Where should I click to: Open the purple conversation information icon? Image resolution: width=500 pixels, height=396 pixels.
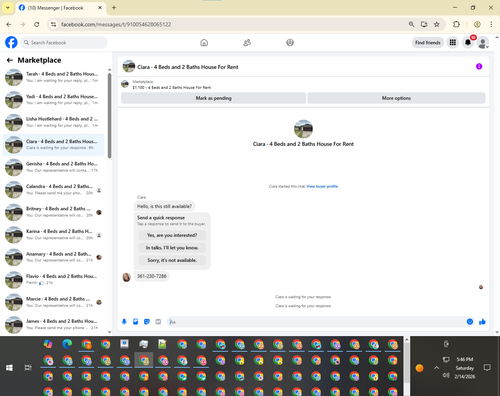[x=479, y=66]
